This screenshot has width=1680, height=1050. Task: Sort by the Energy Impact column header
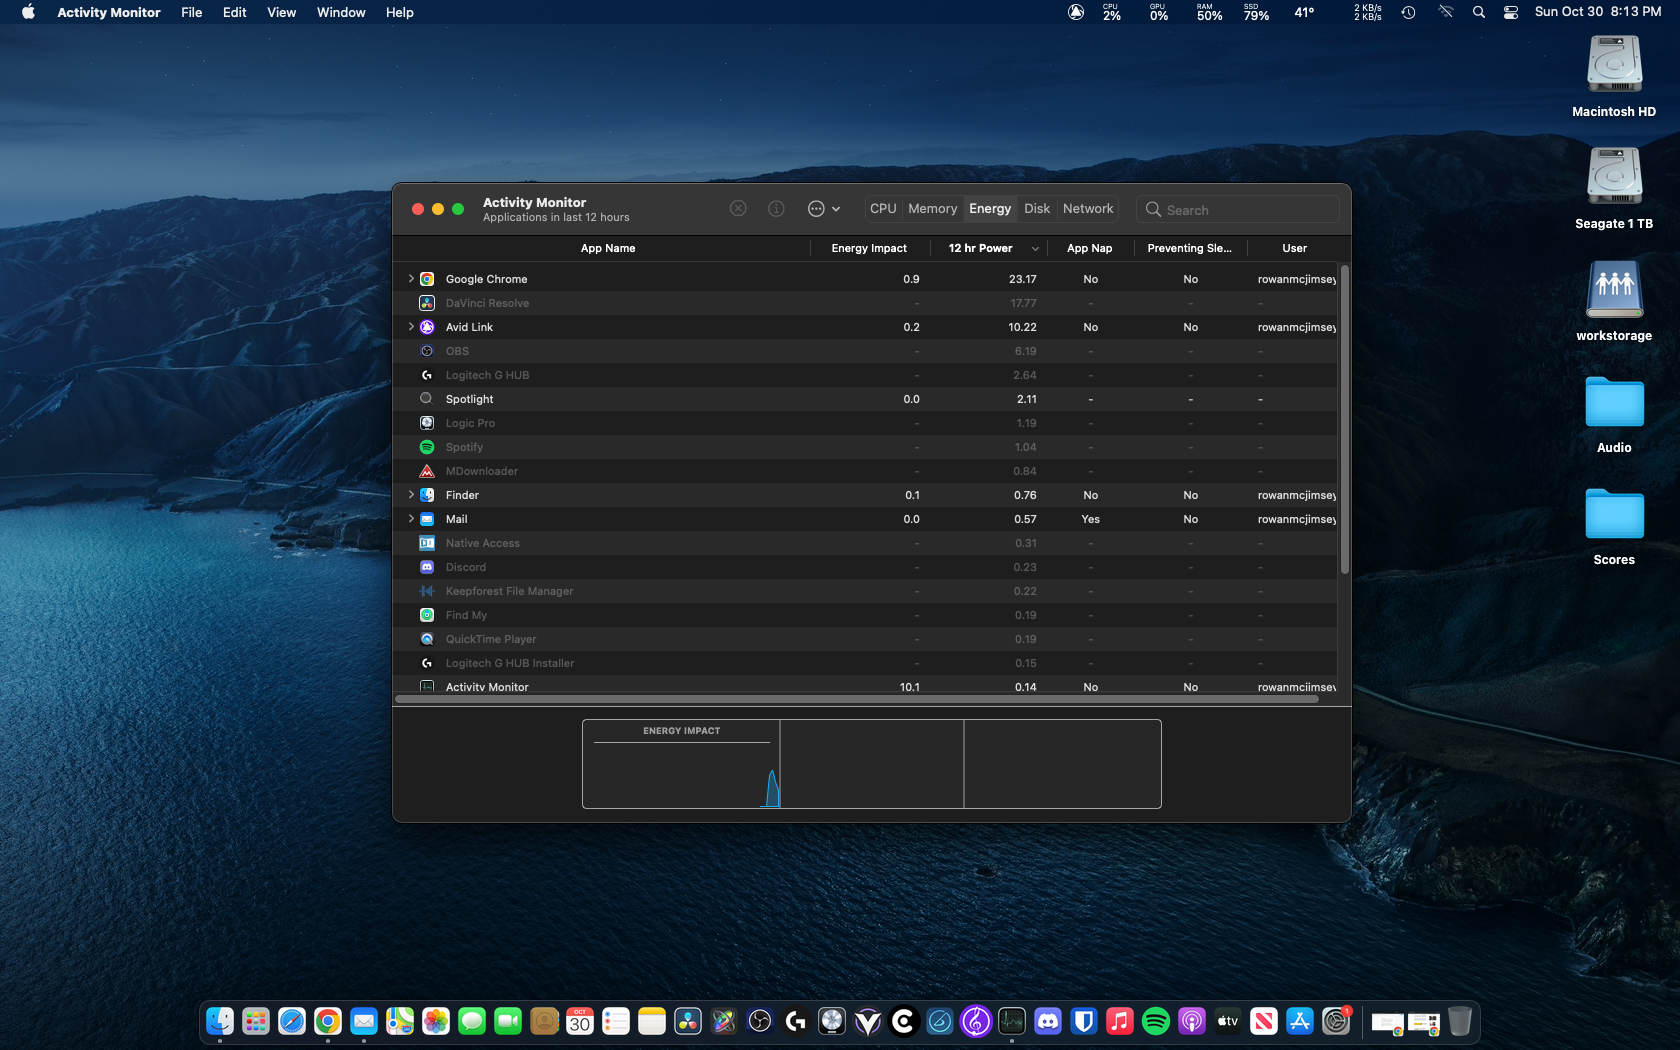[868, 248]
